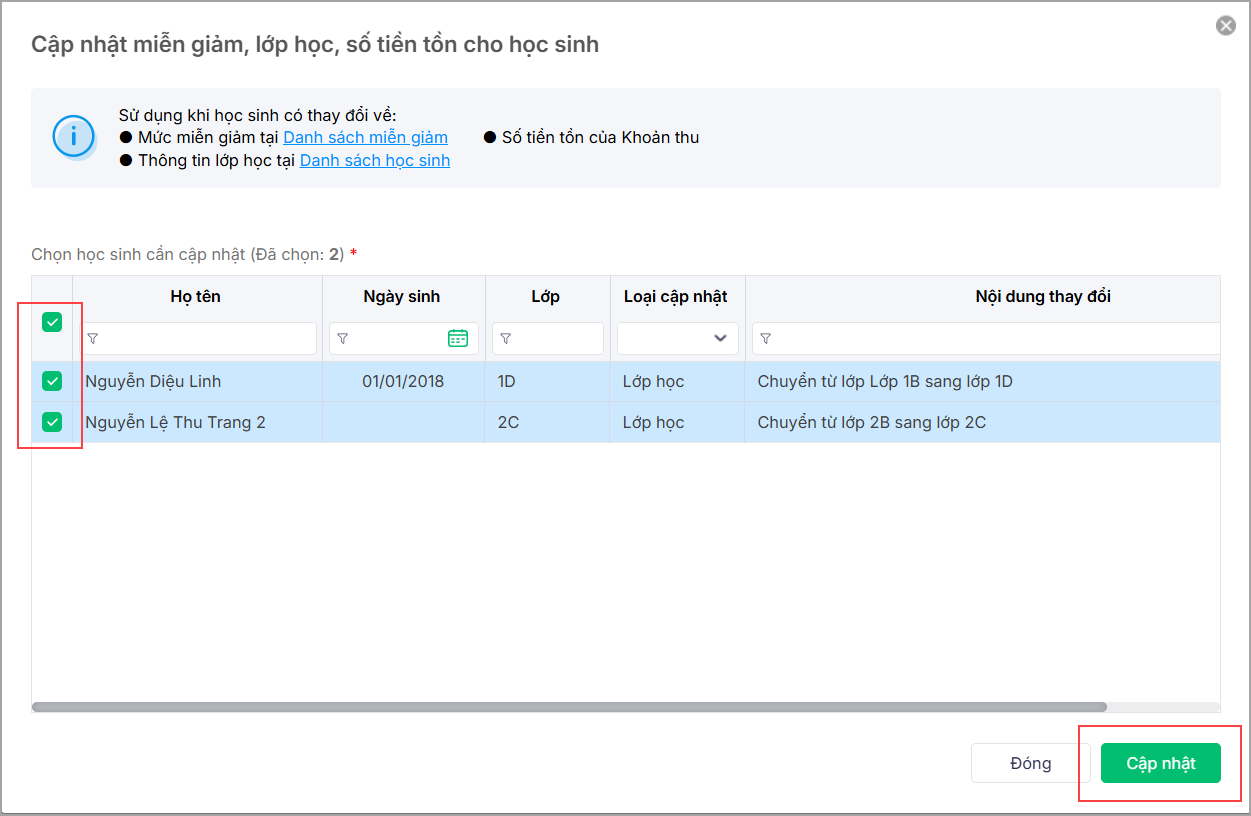Click the calendar icon in Ngày sinh filter

point(458,338)
